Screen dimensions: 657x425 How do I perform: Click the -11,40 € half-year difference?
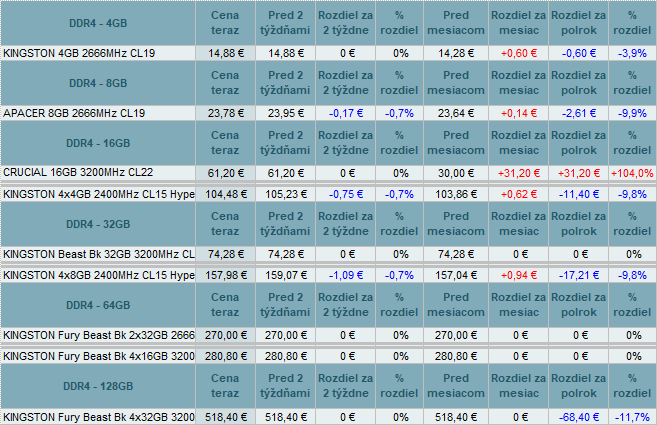point(579,194)
